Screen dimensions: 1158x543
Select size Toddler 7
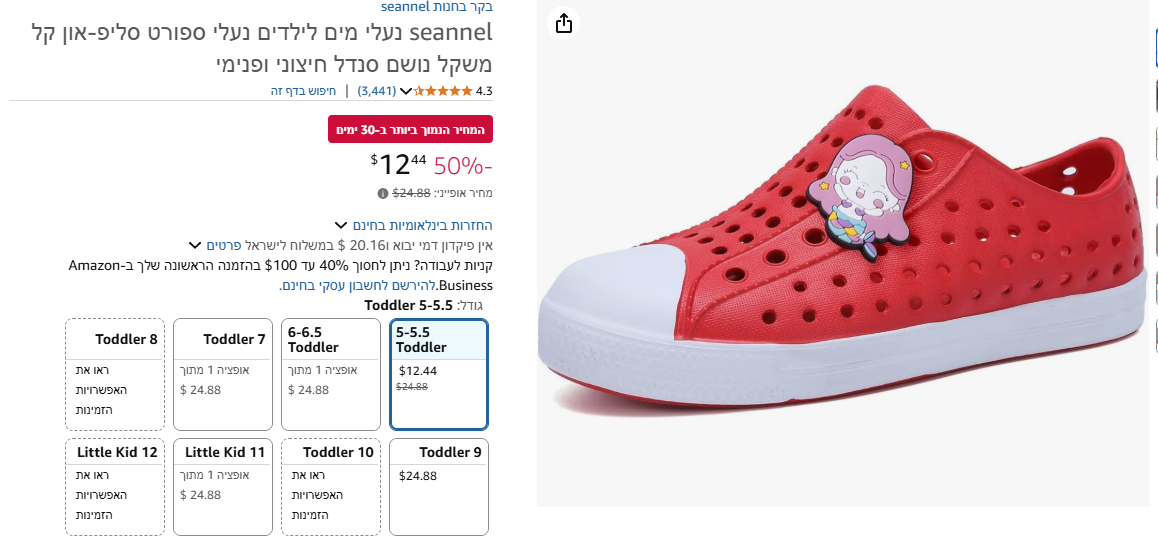(222, 373)
